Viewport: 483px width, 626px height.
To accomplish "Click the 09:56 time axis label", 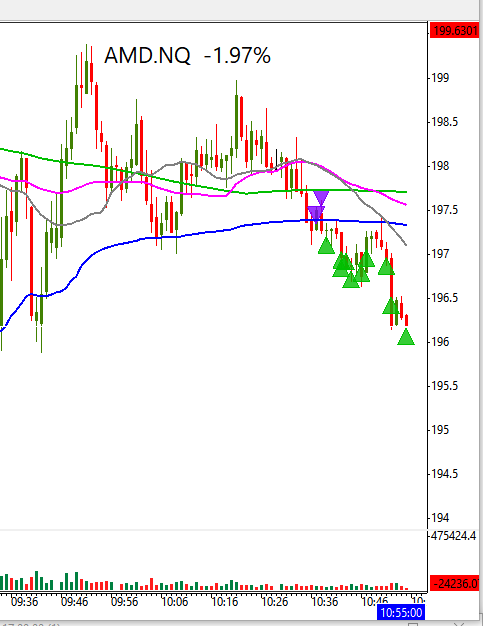I will pos(124,601).
